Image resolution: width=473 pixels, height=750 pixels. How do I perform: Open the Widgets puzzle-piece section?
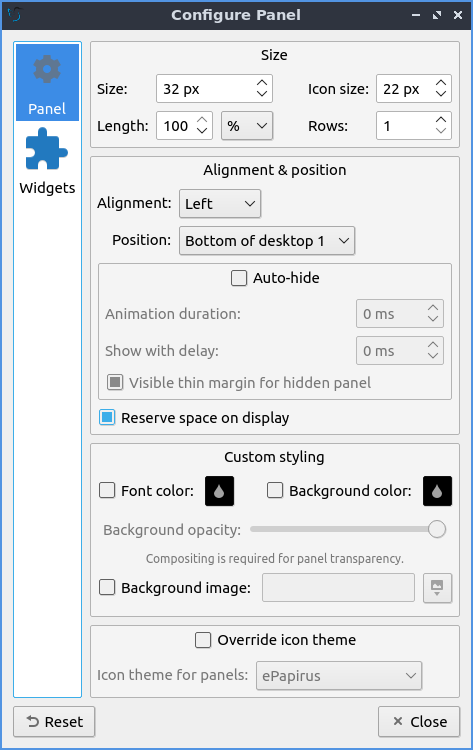pyautogui.click(x=47, y=161)
